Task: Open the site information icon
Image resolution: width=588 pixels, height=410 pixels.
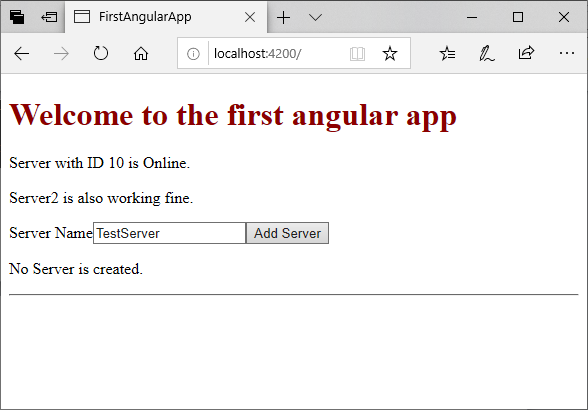Action: [193, 54]
